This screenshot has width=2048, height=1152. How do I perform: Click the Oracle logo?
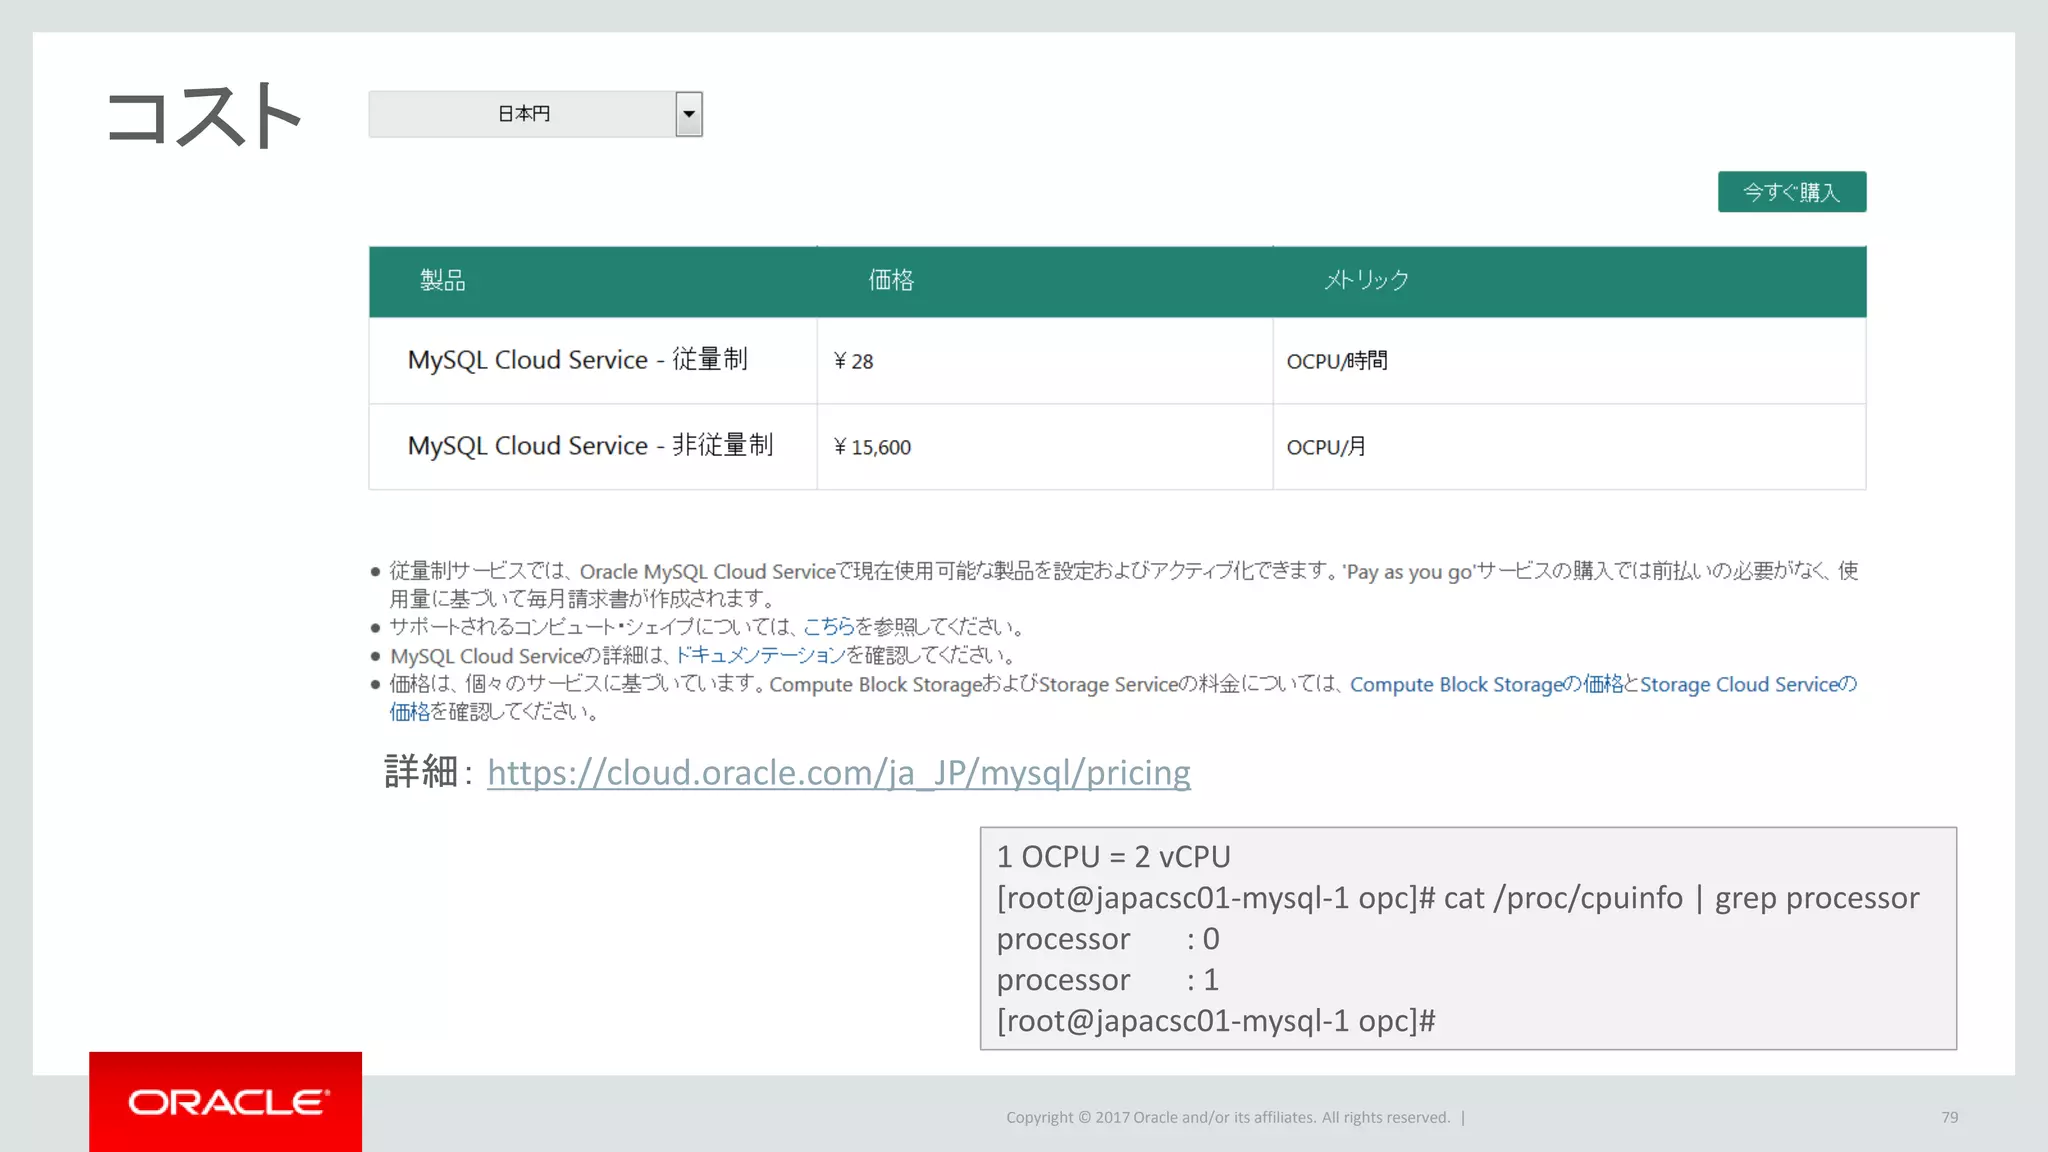[226, 1101]
